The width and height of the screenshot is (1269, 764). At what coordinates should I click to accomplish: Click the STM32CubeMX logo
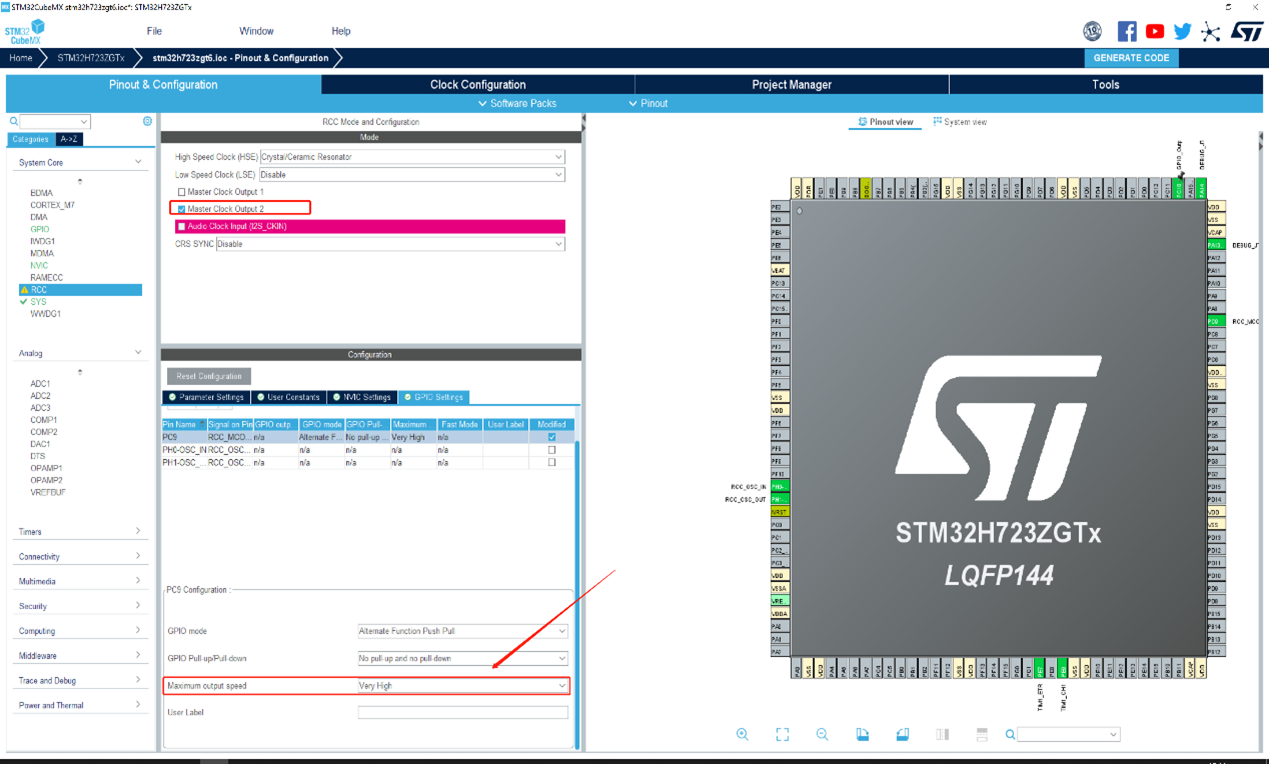pyautogui.click(x=25, y=32)
